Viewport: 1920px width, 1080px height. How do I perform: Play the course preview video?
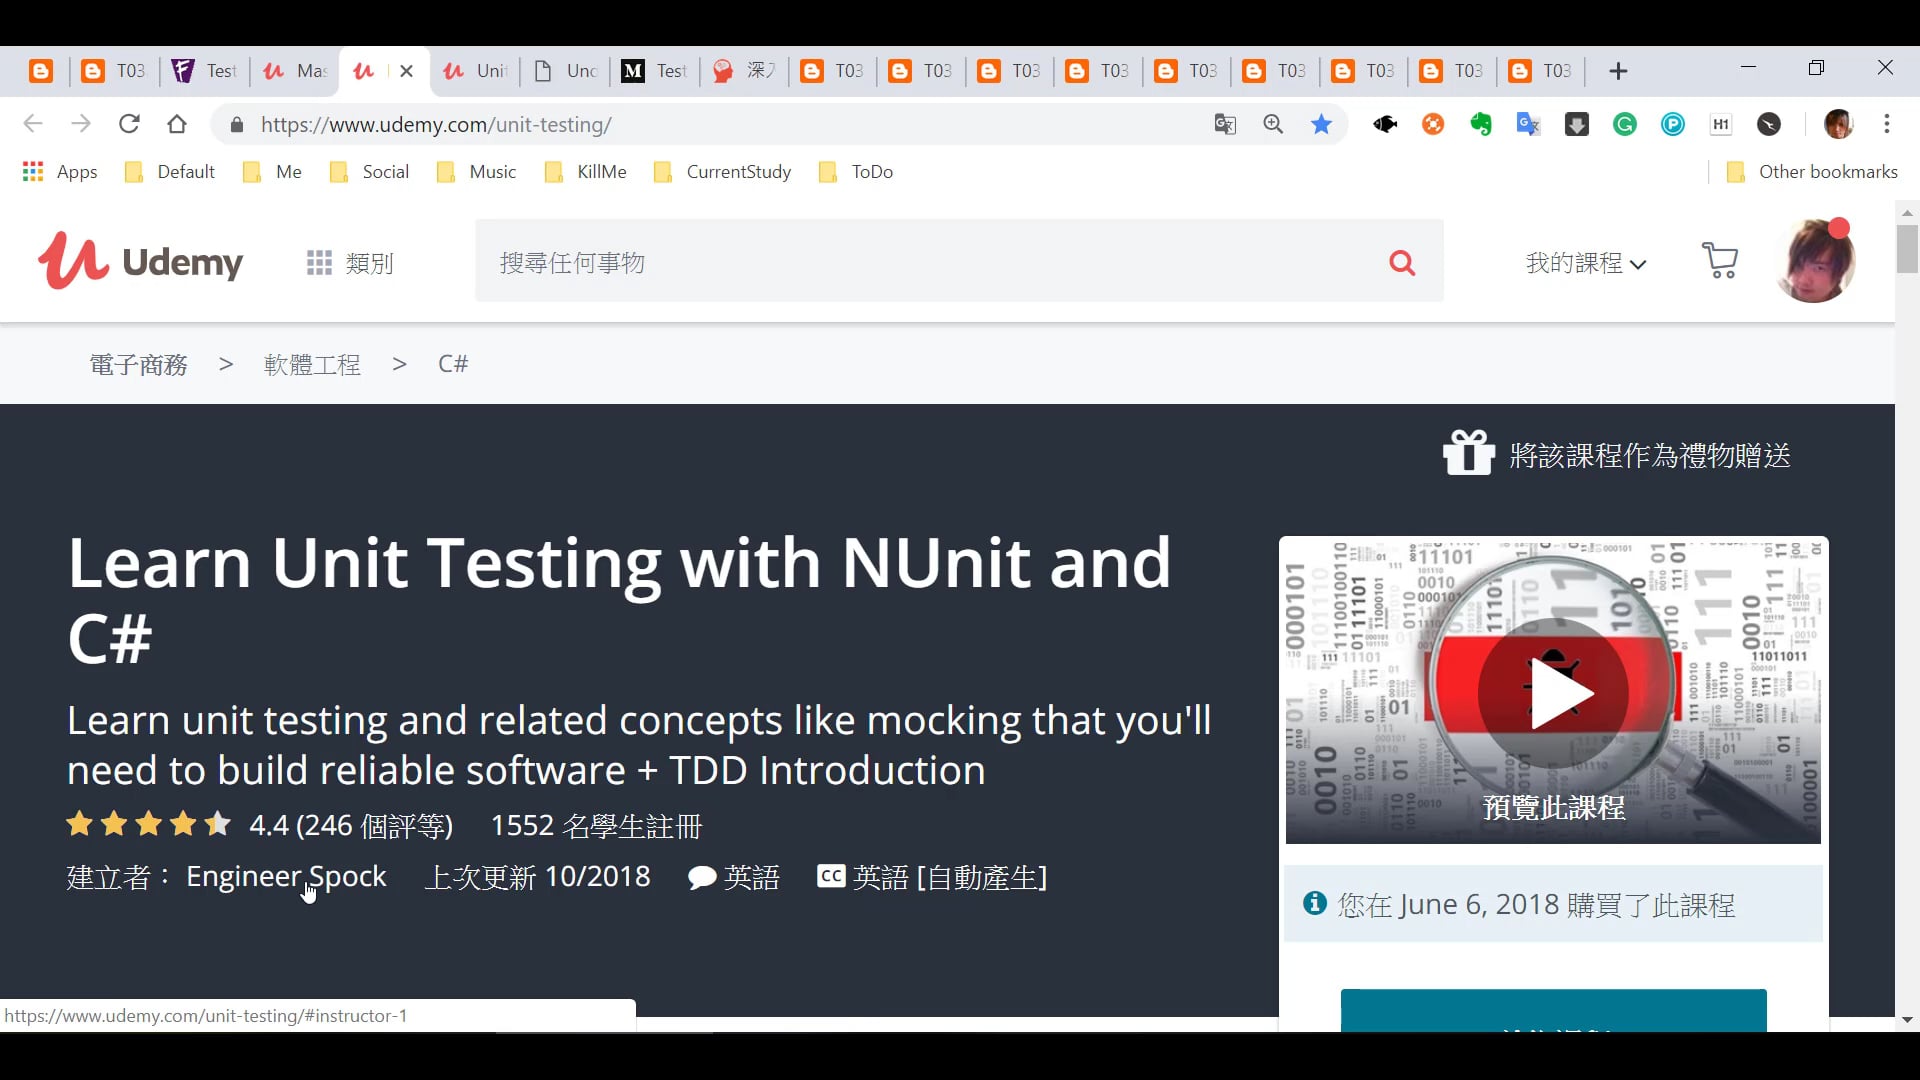click(1553, 692)
